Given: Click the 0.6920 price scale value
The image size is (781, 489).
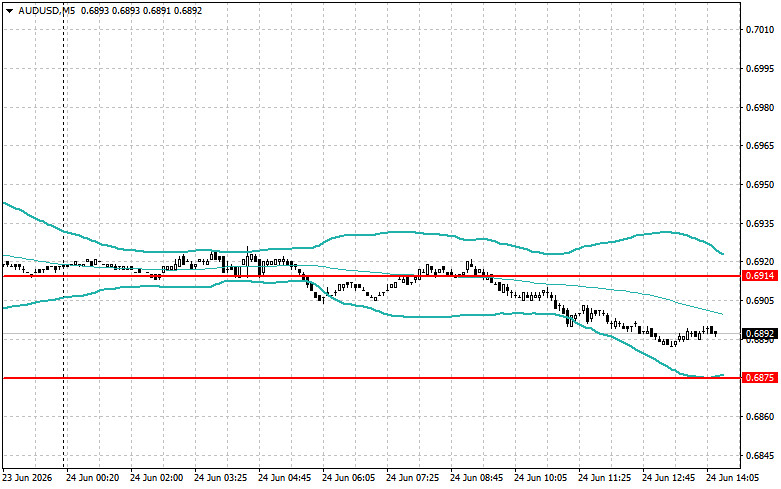Looking at the screenshot, I should (x=760, y=262).
